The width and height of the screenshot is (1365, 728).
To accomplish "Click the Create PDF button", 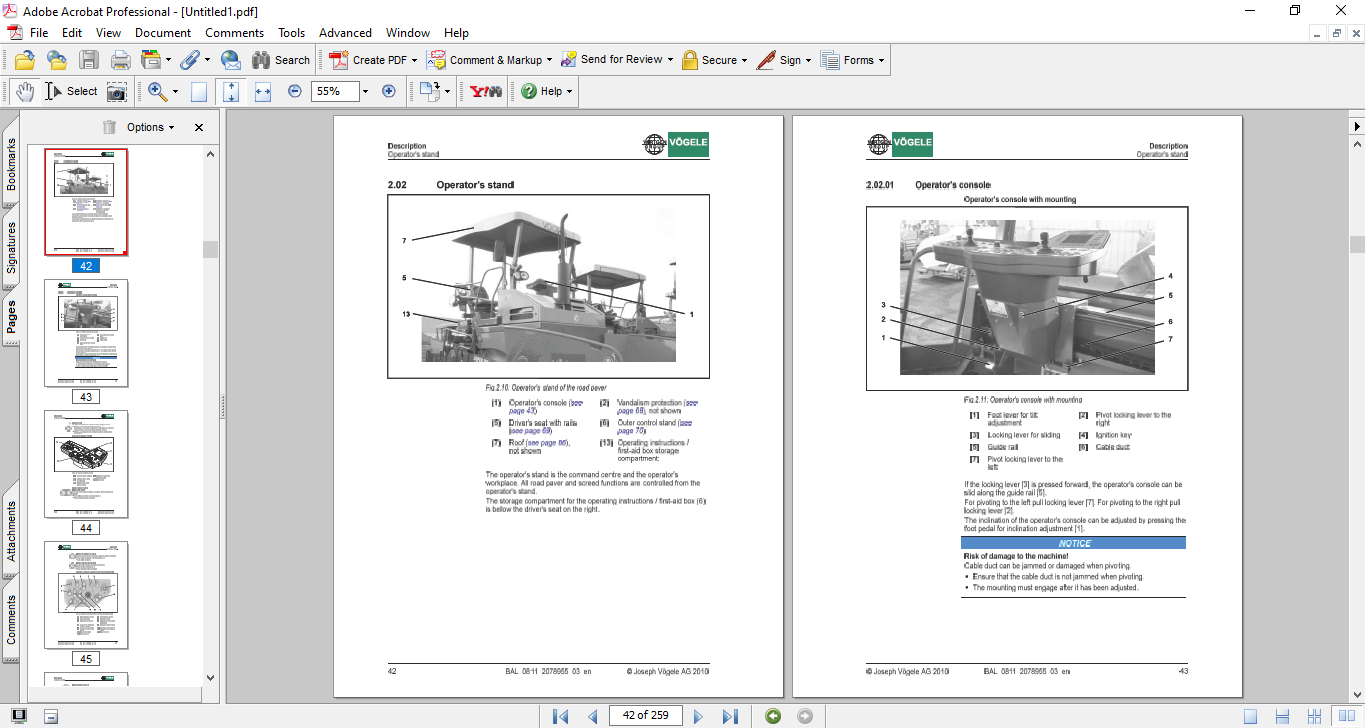I will pos(369,60).
